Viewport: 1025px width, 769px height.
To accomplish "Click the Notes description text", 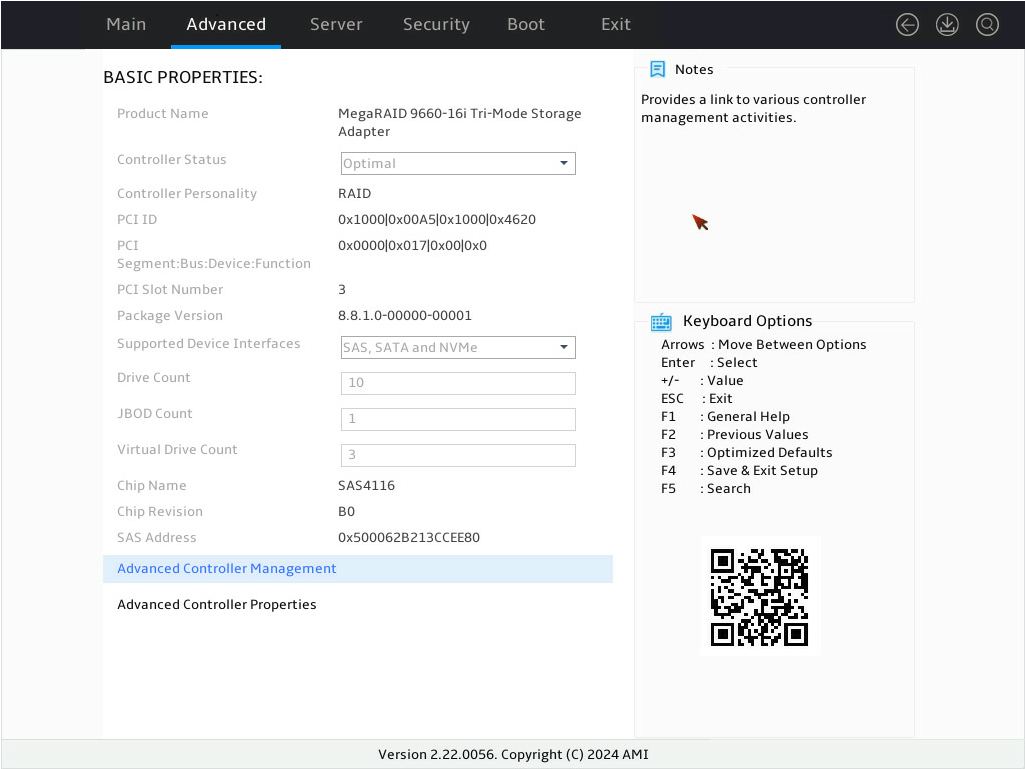I will (753, 109).
